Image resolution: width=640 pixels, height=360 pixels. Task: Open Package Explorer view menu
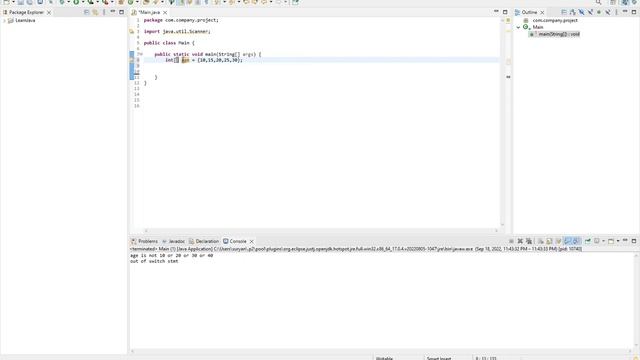click(104, 12)
